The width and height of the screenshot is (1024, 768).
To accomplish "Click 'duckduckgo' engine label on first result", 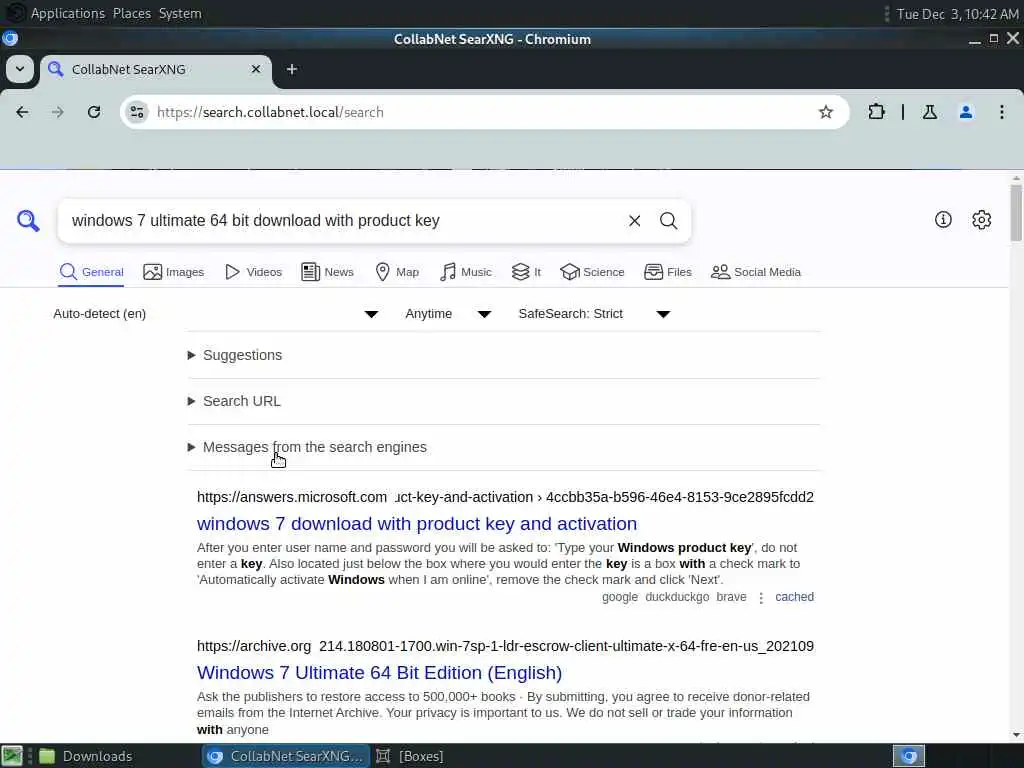I will tap(677, 597).
